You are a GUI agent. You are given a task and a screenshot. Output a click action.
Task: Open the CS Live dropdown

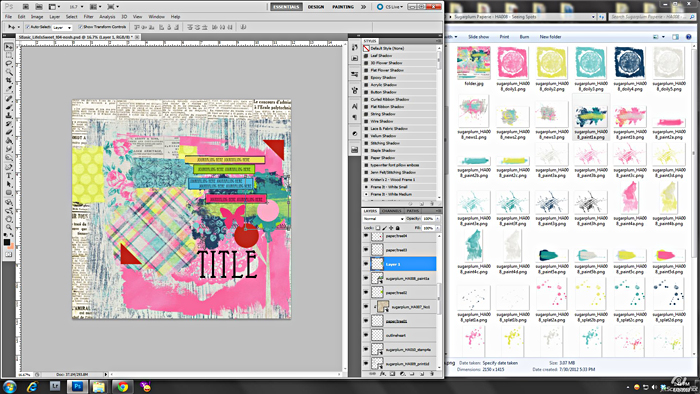click(390, 7)
